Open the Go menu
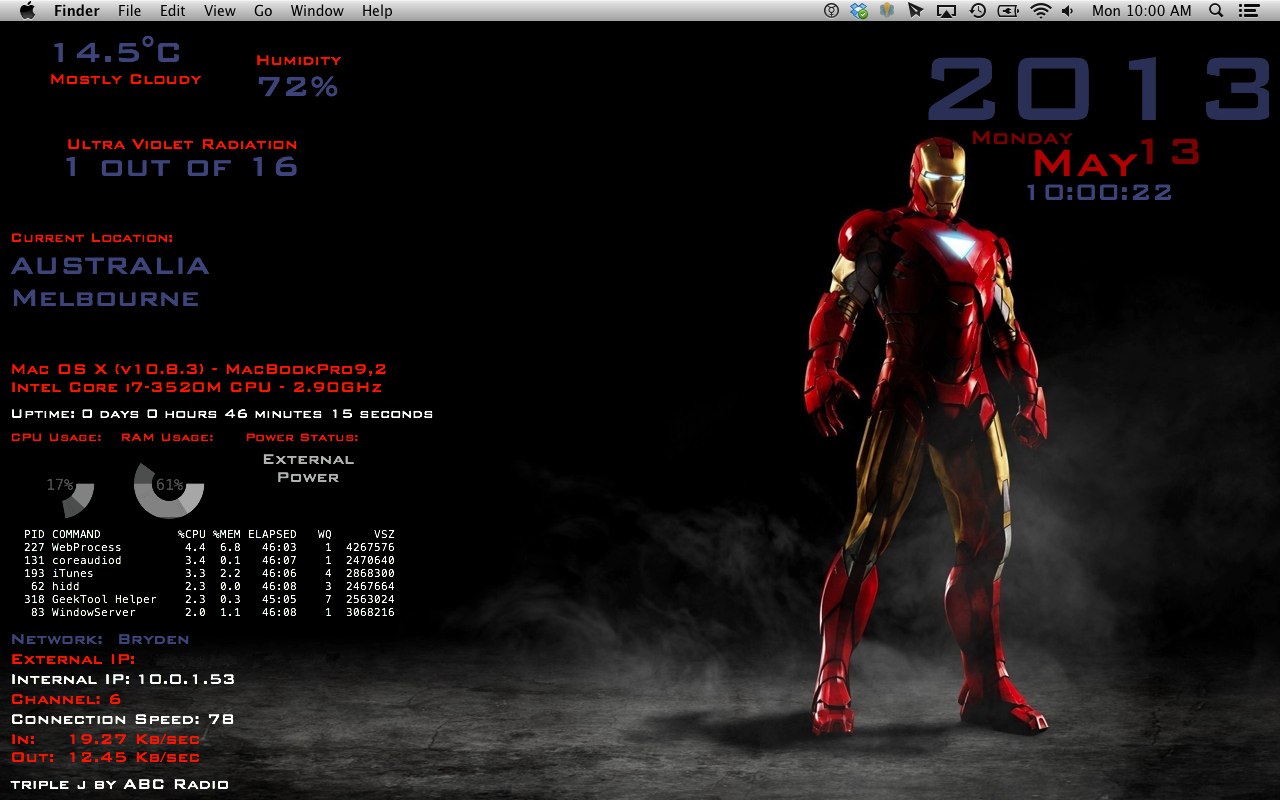 (263, 11)
